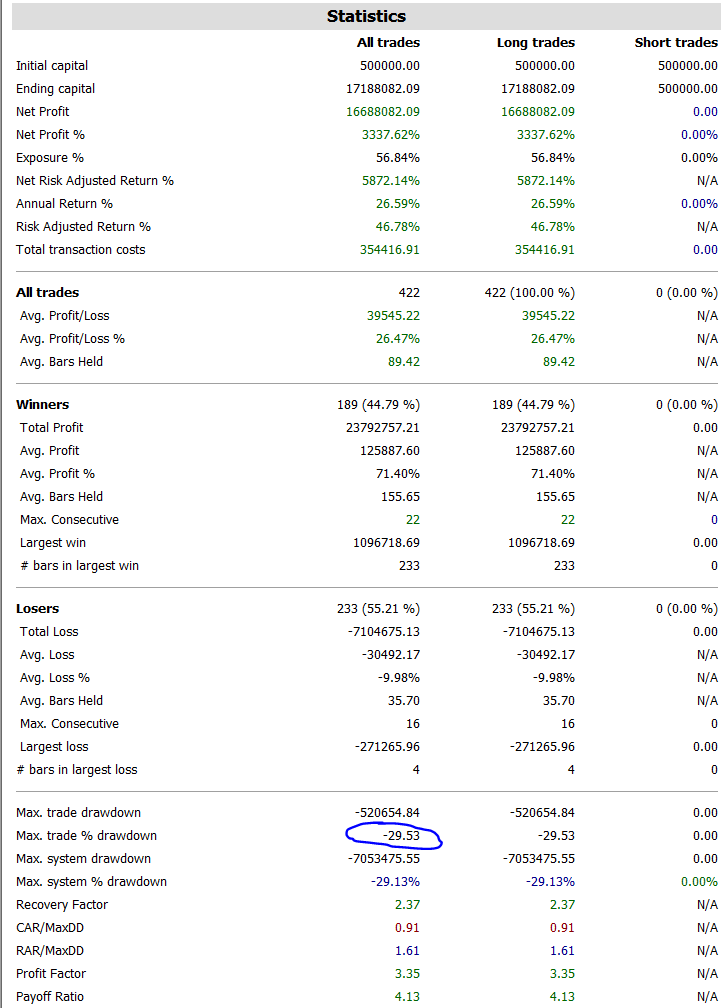Click All trades value 89.42
The height and width of the screenshot is (1008, 721).
coord(404,361)
